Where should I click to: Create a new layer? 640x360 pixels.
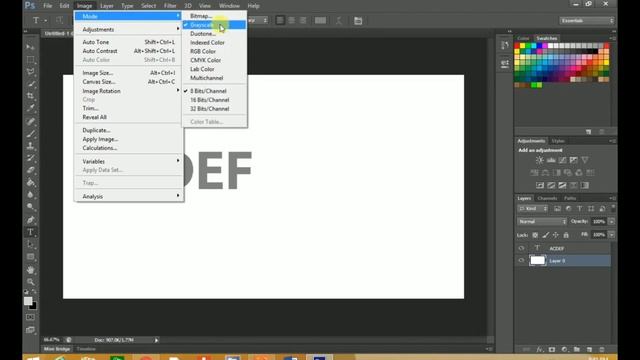[589, 349]
